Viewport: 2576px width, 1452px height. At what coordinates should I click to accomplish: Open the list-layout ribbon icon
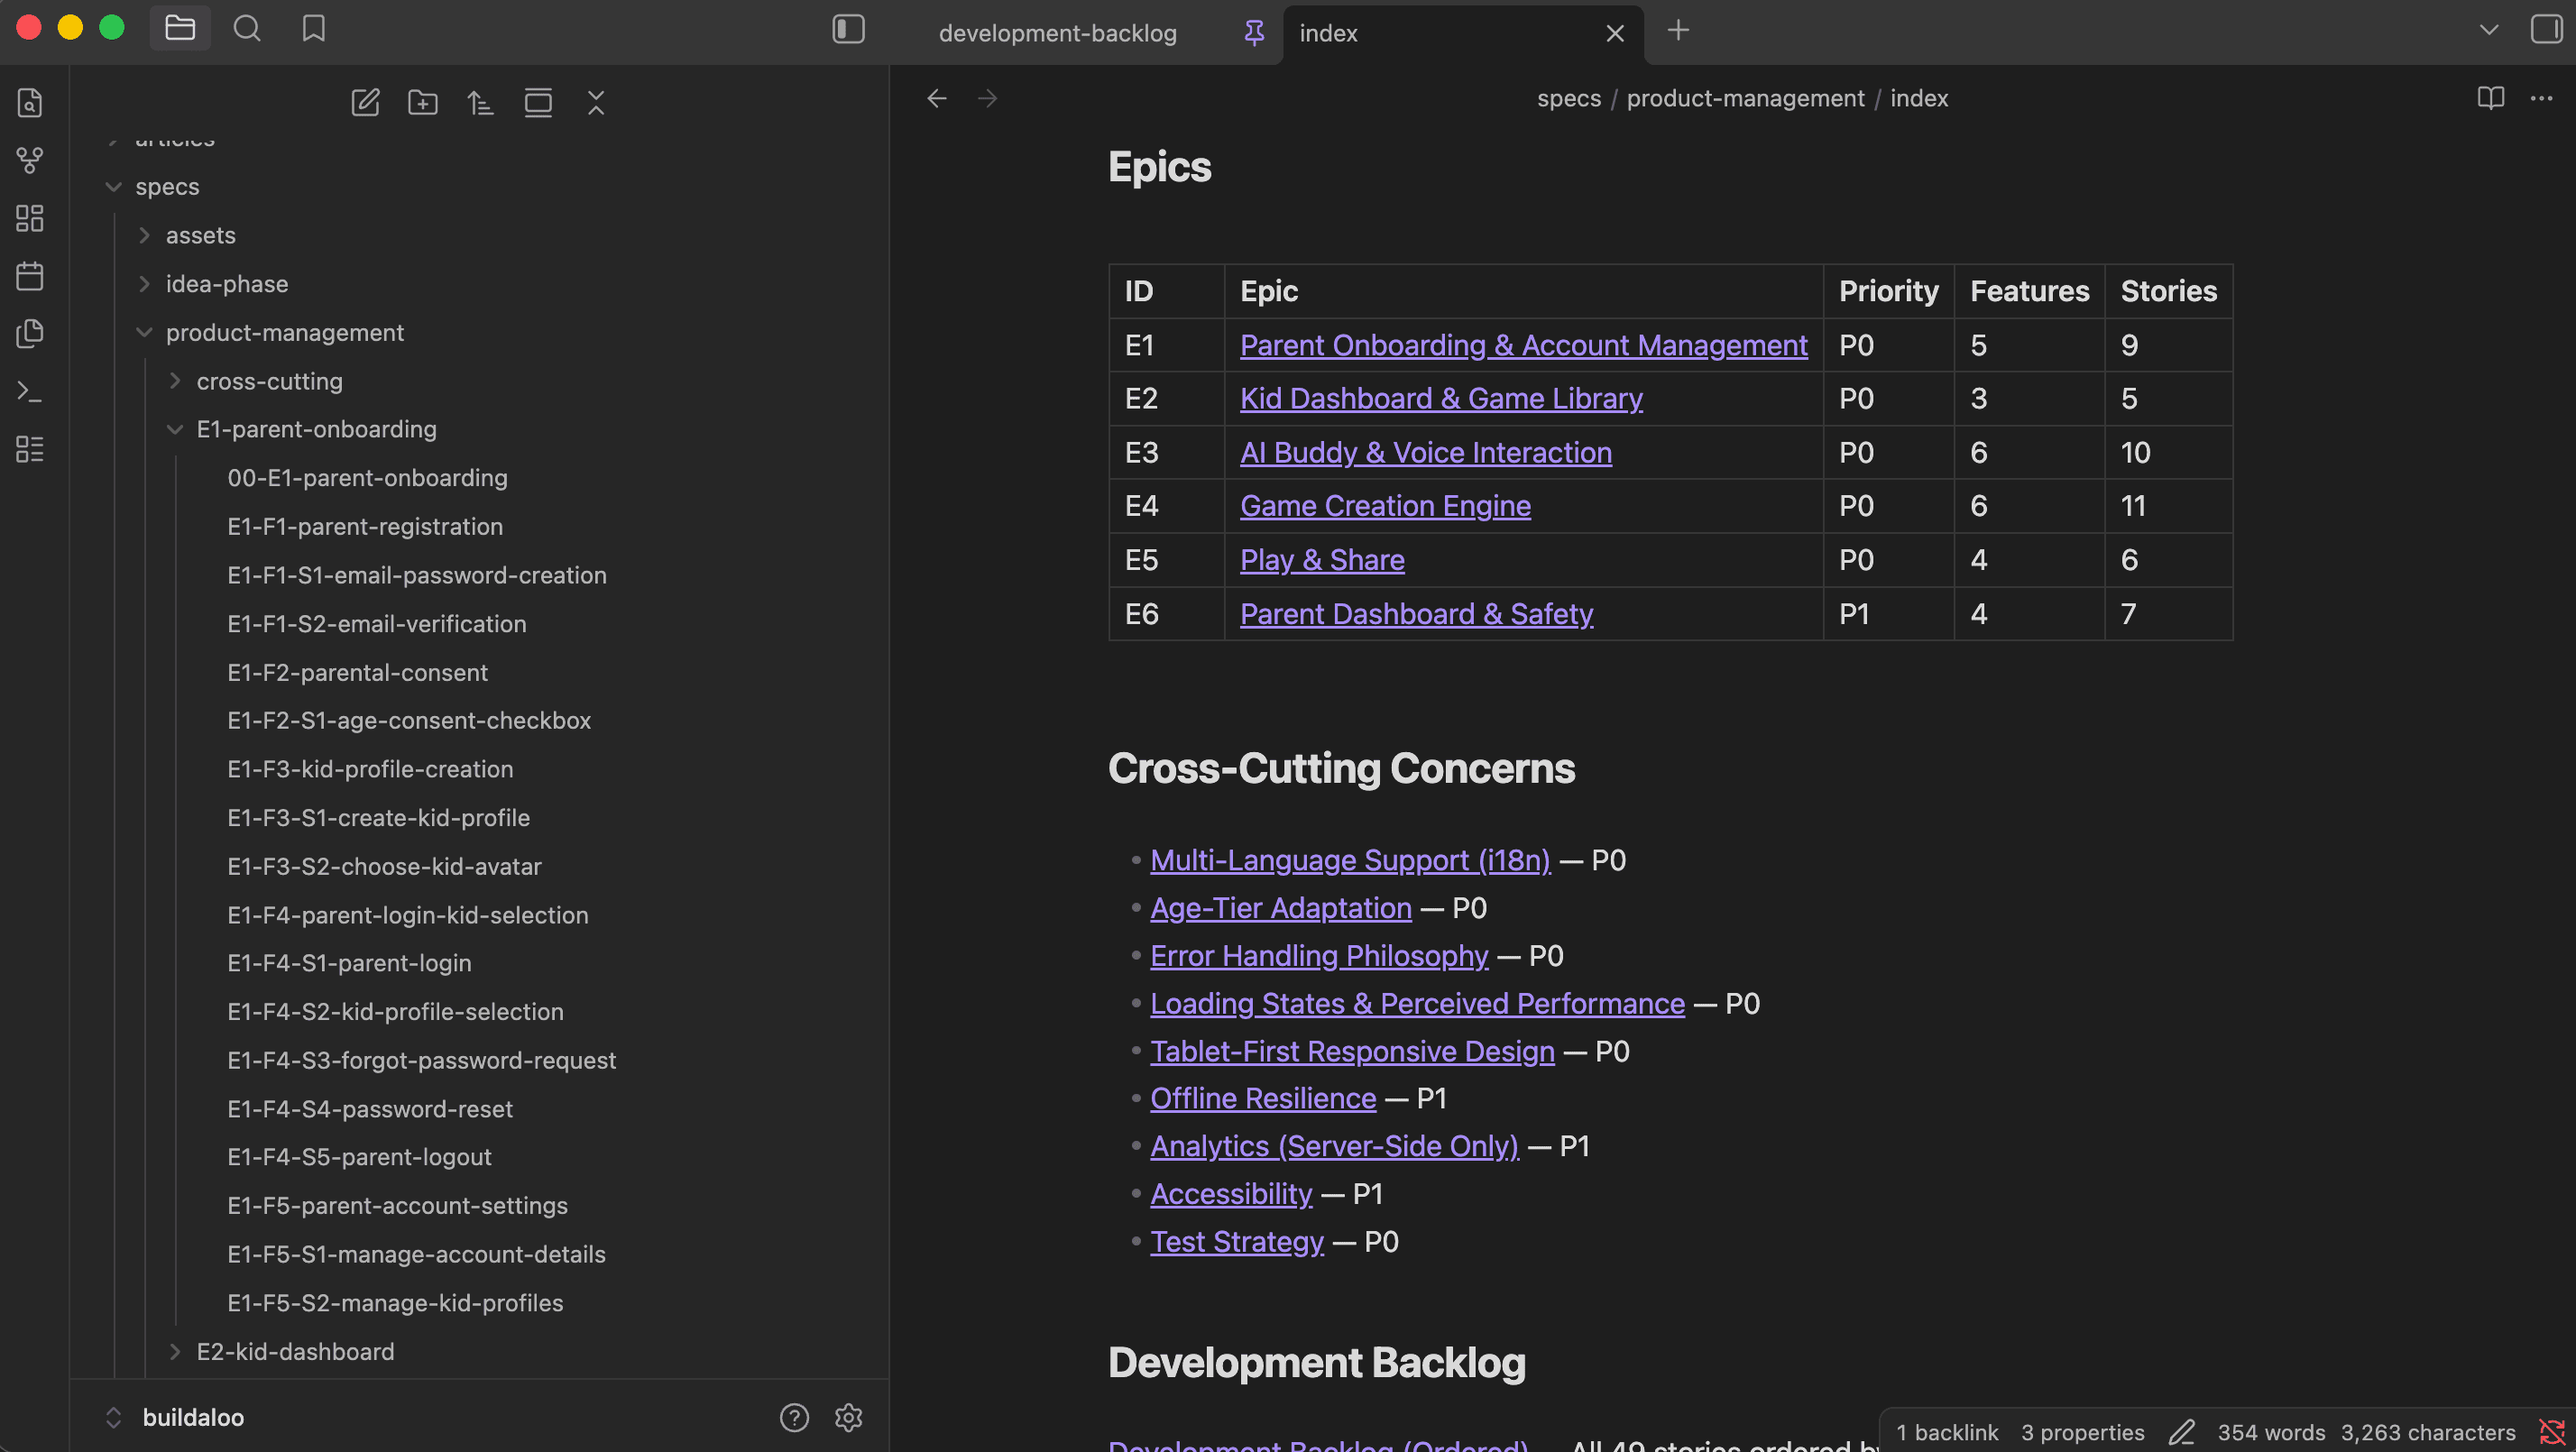pyautogui.click(x=30, y=449)
